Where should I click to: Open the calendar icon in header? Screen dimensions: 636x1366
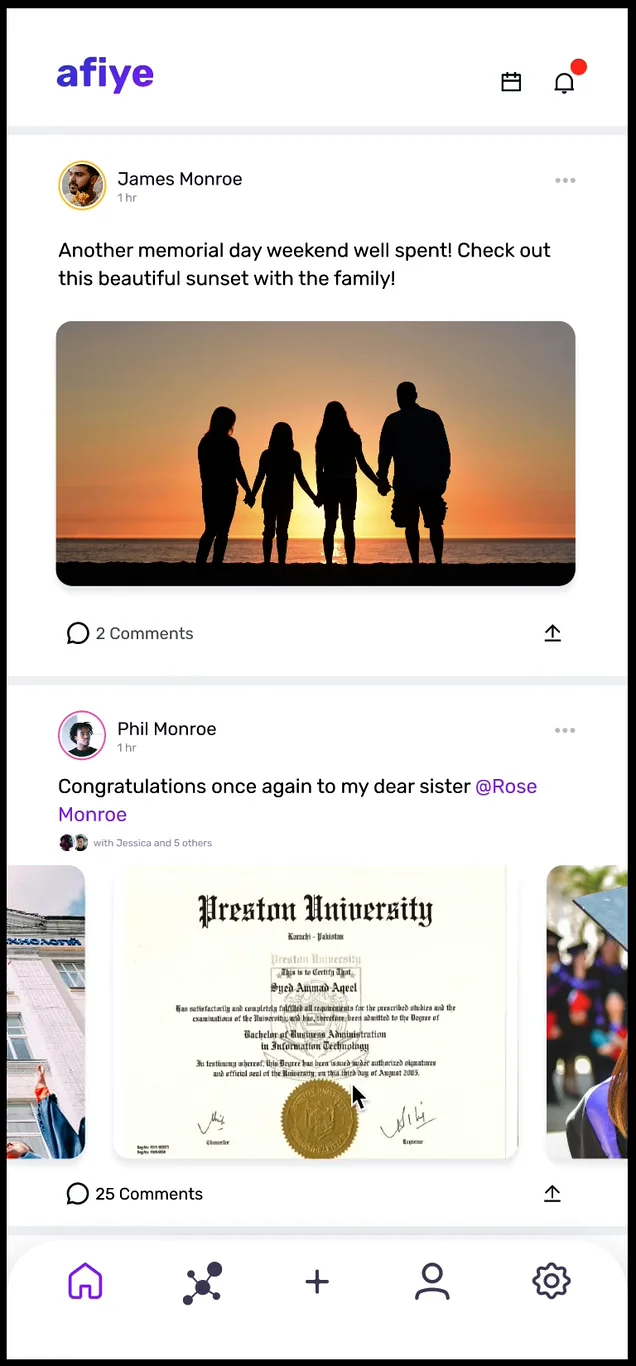(x=511, y=82)
